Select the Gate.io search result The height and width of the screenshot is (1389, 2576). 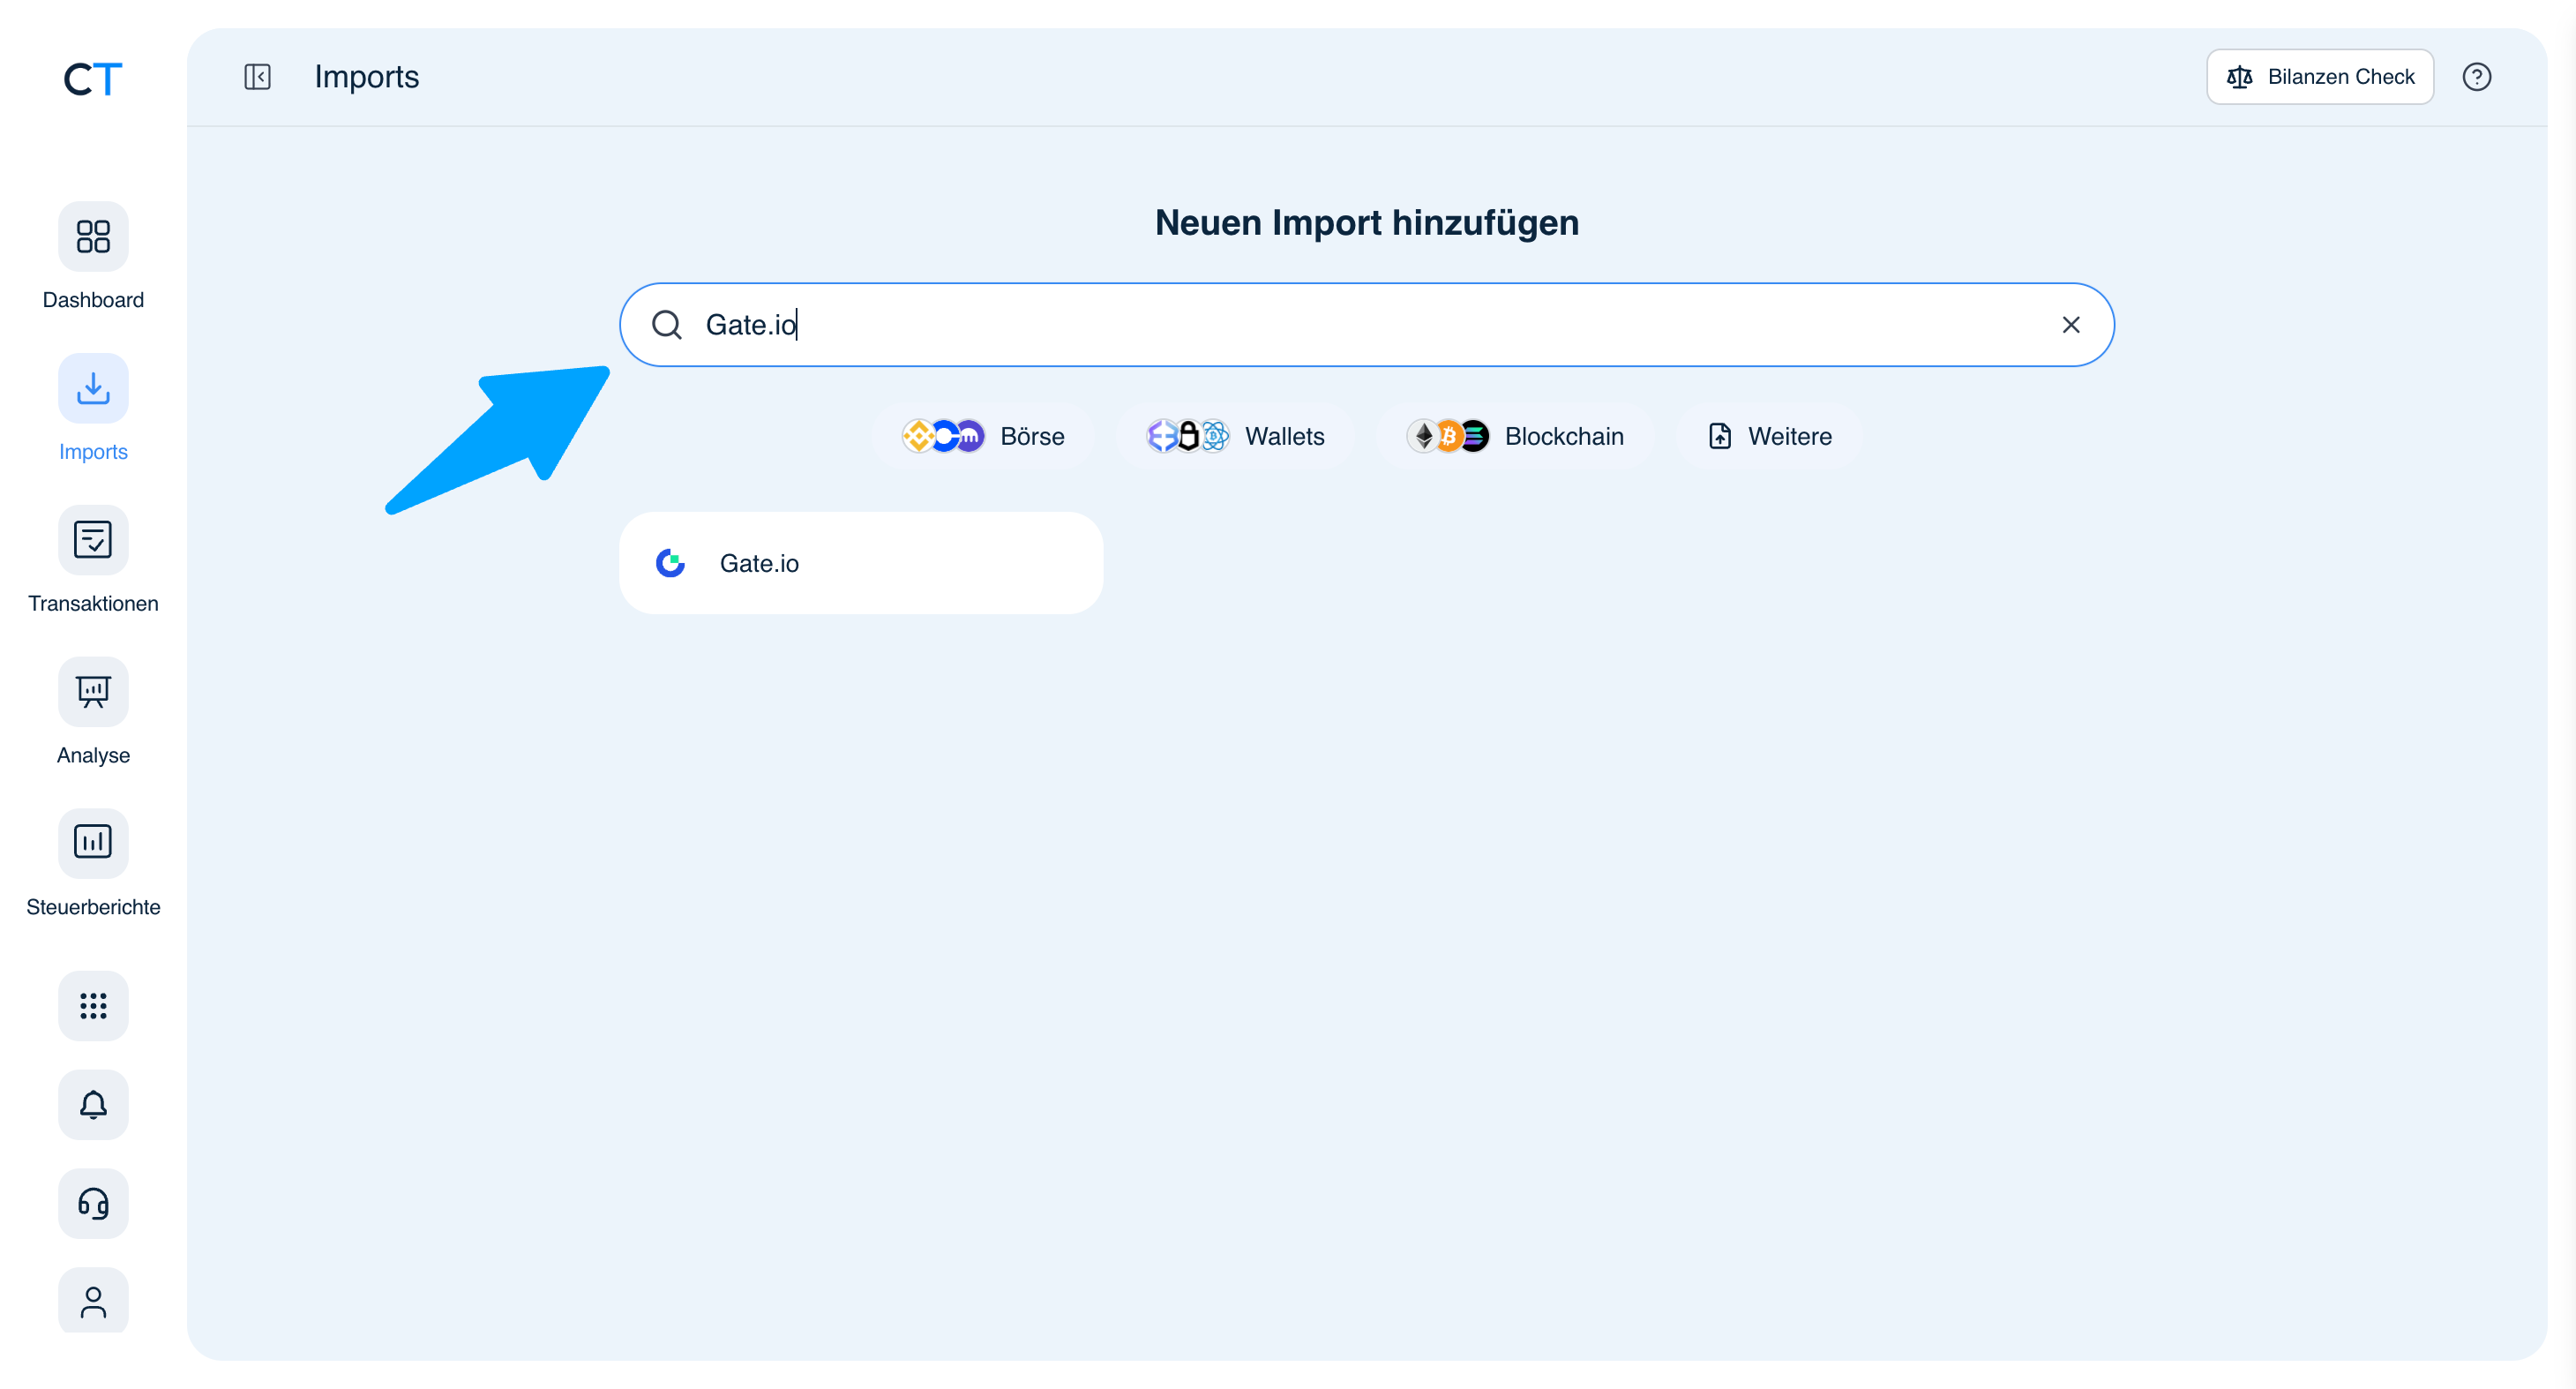click(861, 563)
